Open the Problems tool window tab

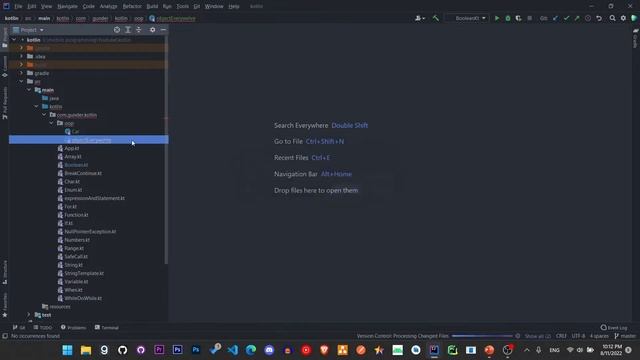[73, 328]
